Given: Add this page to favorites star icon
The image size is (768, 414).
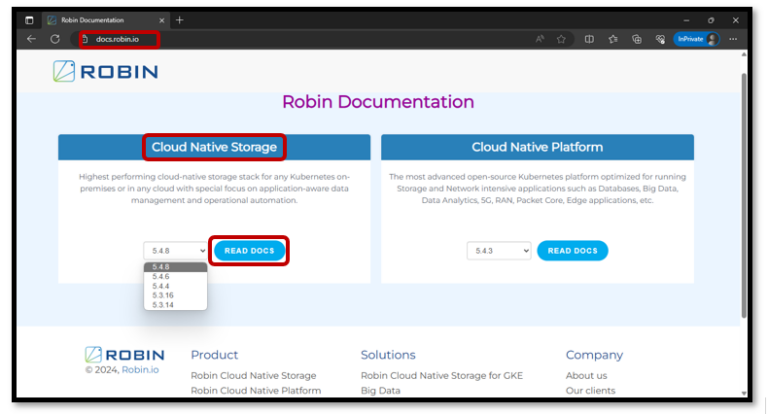Looking at the screenshot, I should point(561,39).
